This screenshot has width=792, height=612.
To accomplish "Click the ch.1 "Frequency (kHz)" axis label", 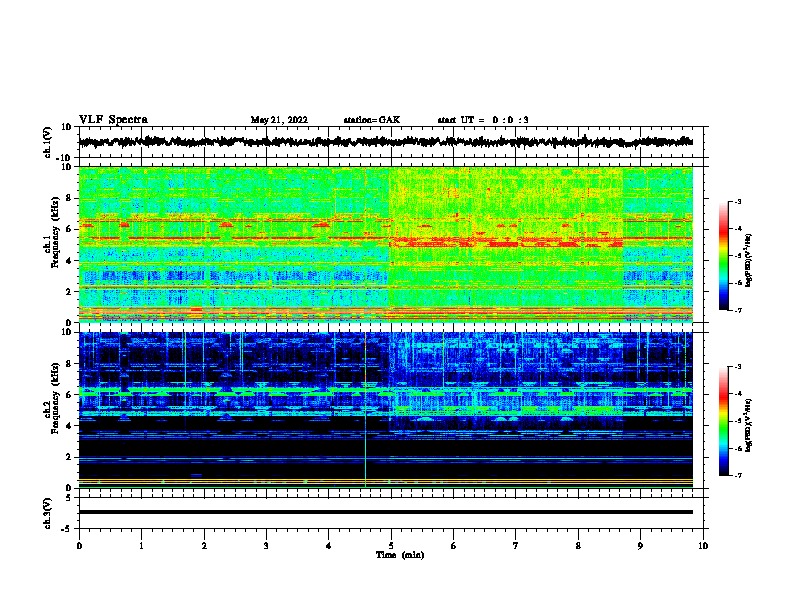I will coord(55,233).
